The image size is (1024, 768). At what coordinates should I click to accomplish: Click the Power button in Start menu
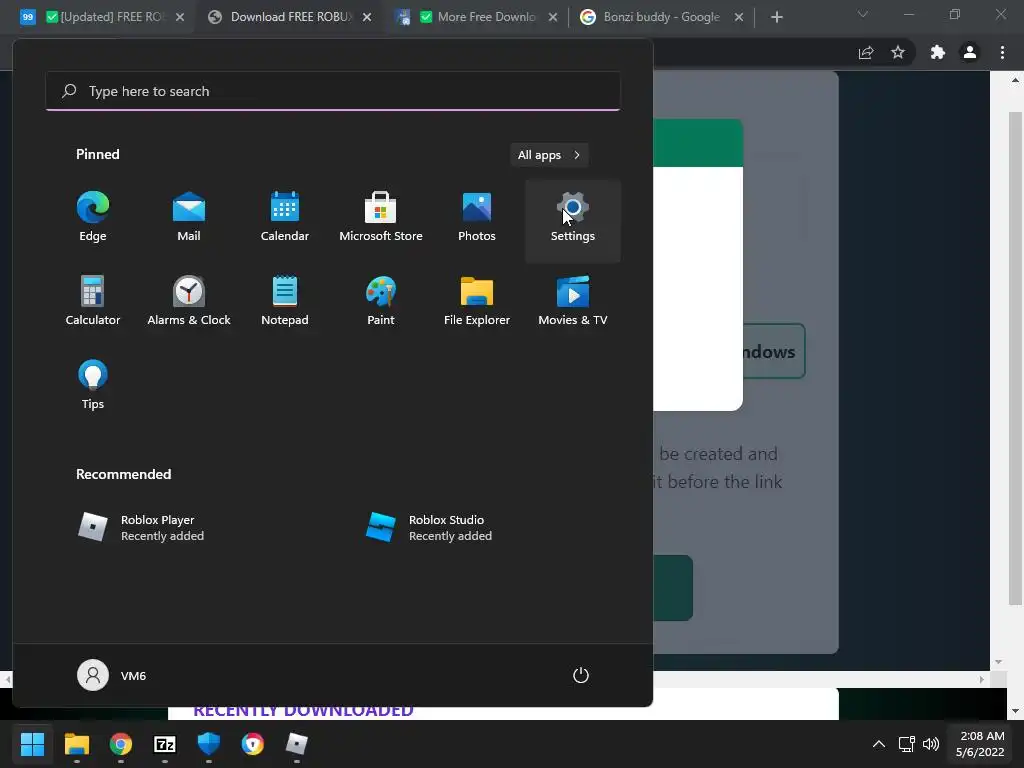[x=581, y=675]
